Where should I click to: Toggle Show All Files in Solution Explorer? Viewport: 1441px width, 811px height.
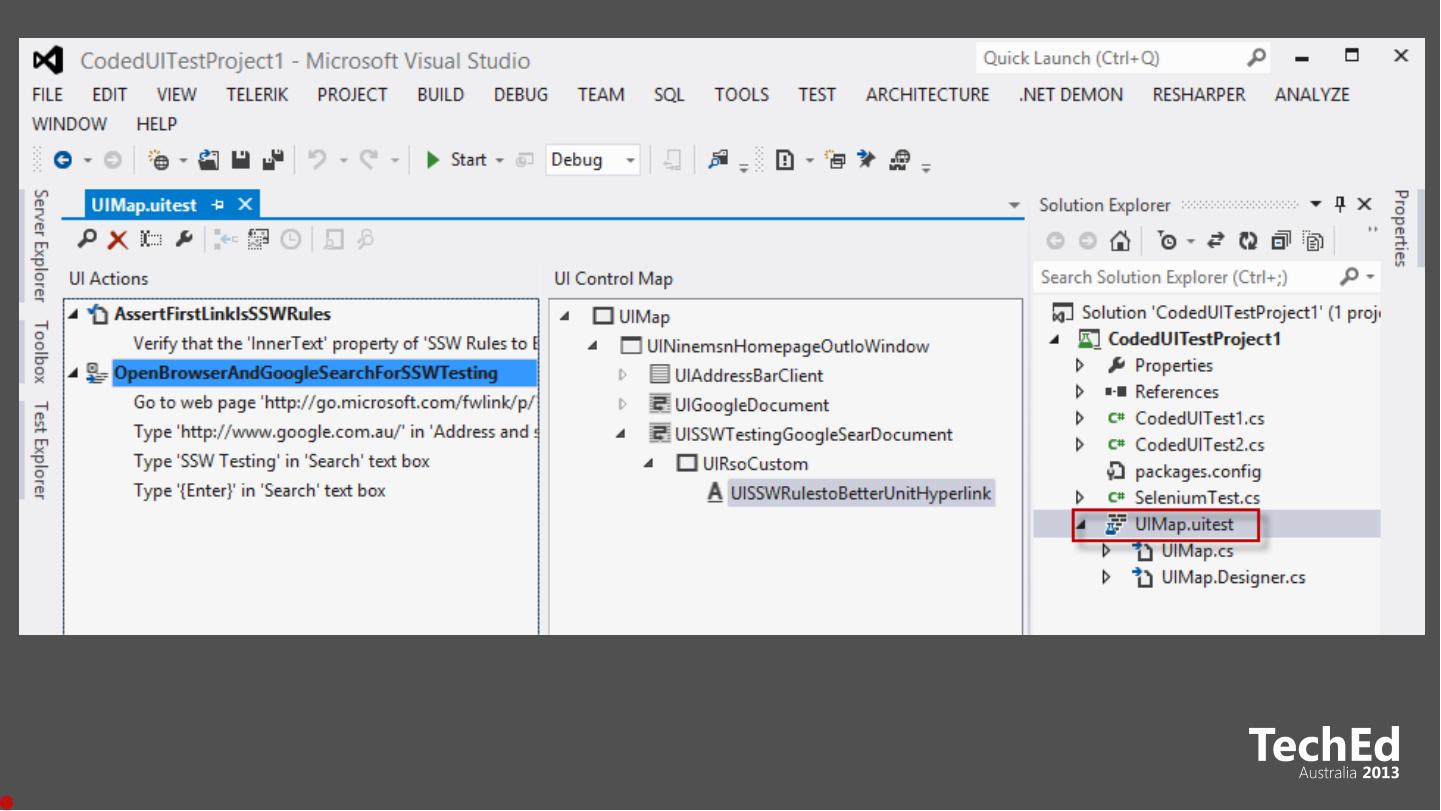(1313, 241)
